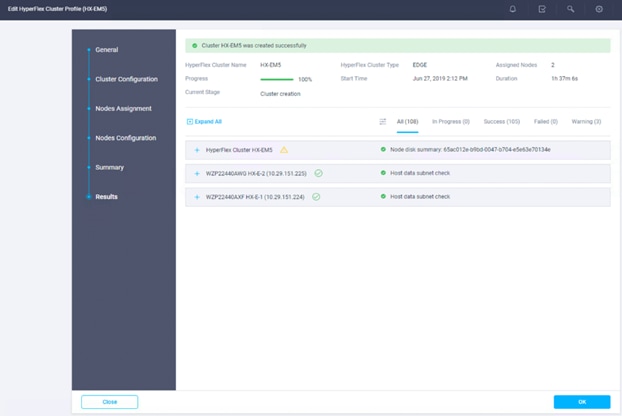Open the tasks clipboard icon in header
The height and width of the screenshot is (416, 622).
pos(542,9)
